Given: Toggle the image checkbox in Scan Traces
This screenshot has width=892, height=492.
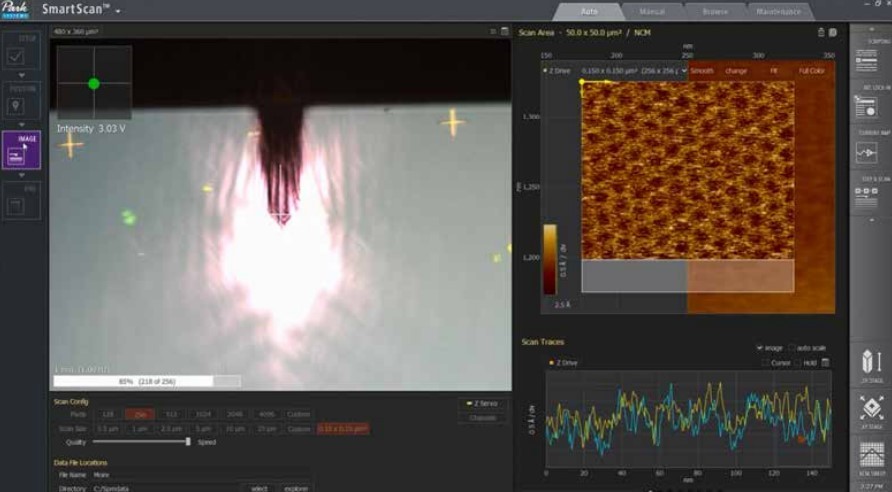Looking at the screenshot, I should point(759,348).
